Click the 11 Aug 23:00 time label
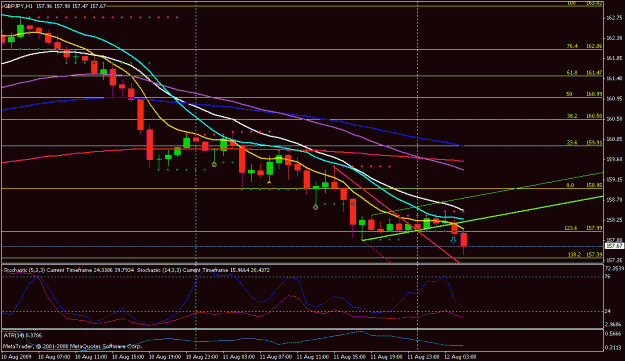 click(x=423, y=357)
